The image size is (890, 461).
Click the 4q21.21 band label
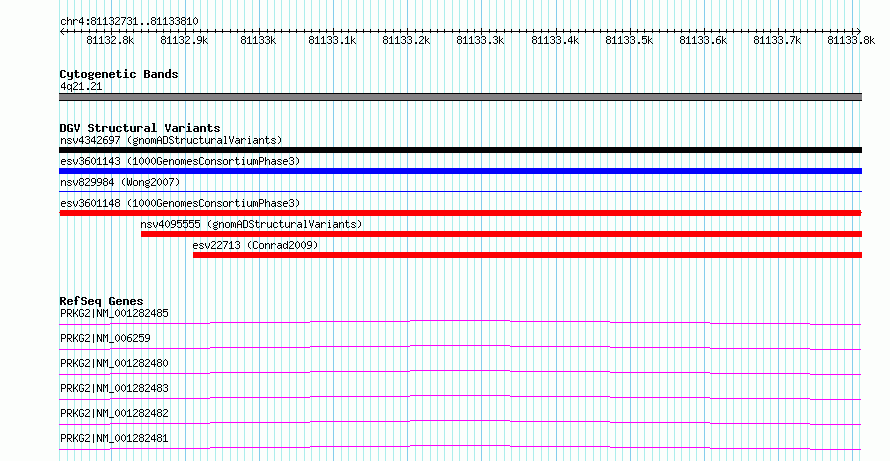coord(81,87)
